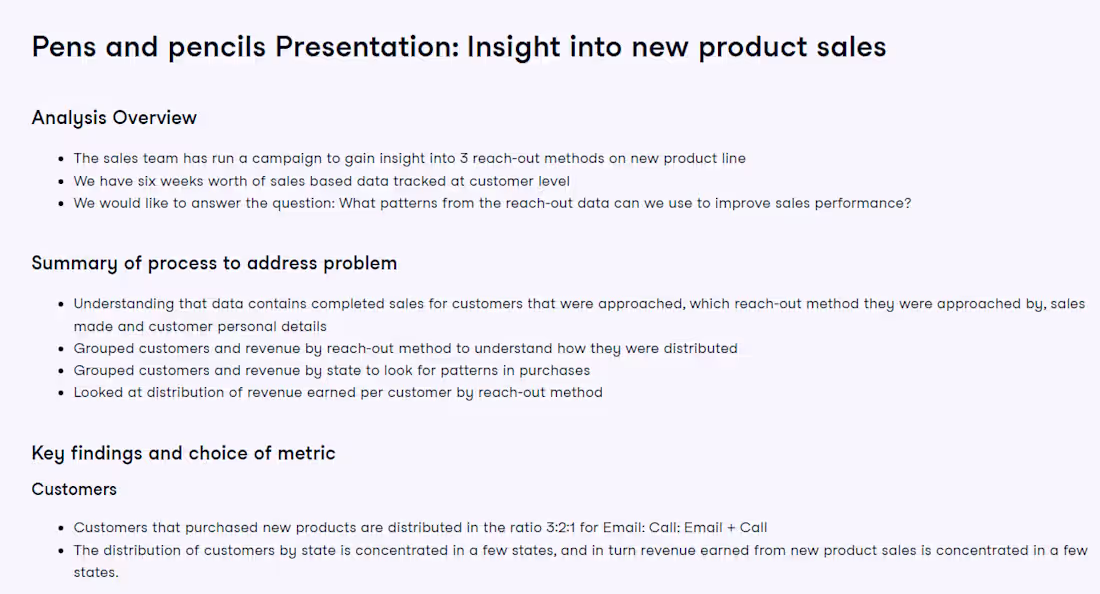Viewport: 1100px width, 594px height.
Task: Click the word 'states.' on the last line
Action: tap(95, 572)
